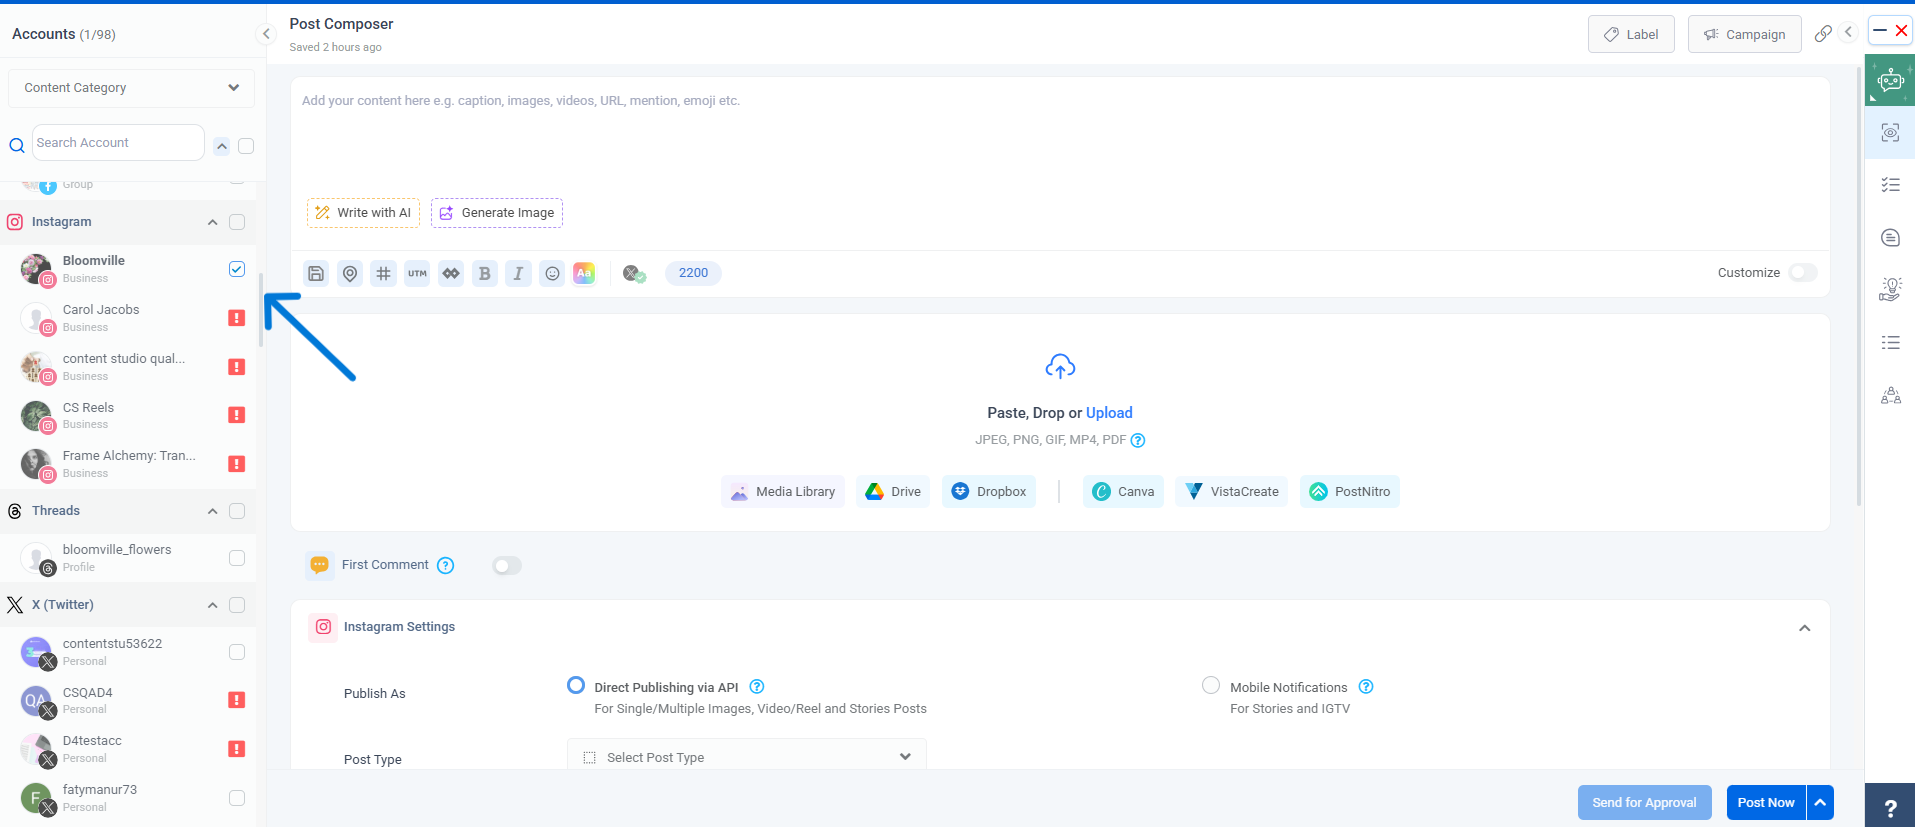The image size is (1915, 827).
Task: Open the team members icon in right sidebar
Action: [x=1890, y=395]
